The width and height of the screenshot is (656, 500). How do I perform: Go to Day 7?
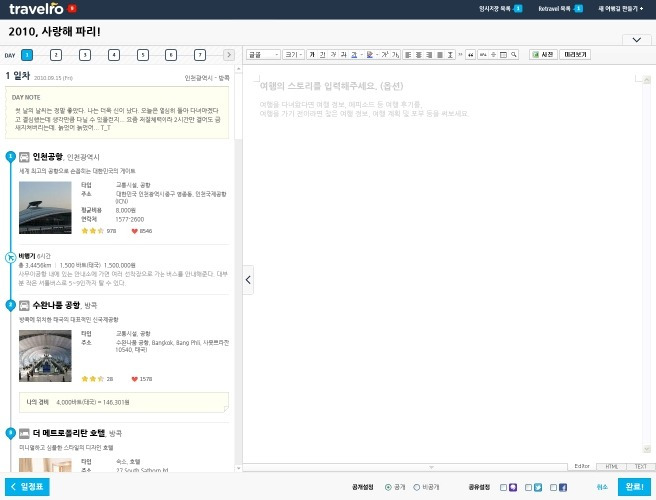click(200, 55)
